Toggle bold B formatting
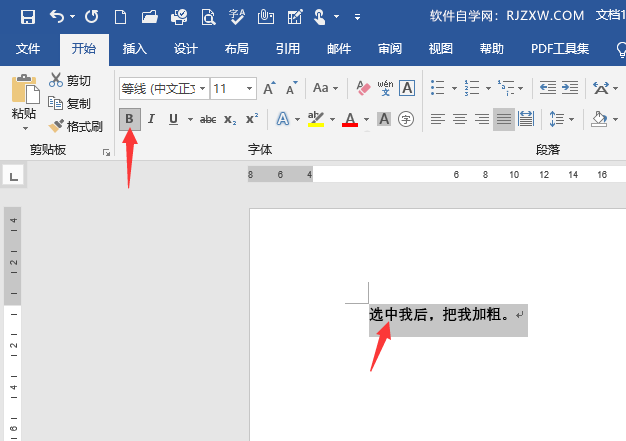 129,119
